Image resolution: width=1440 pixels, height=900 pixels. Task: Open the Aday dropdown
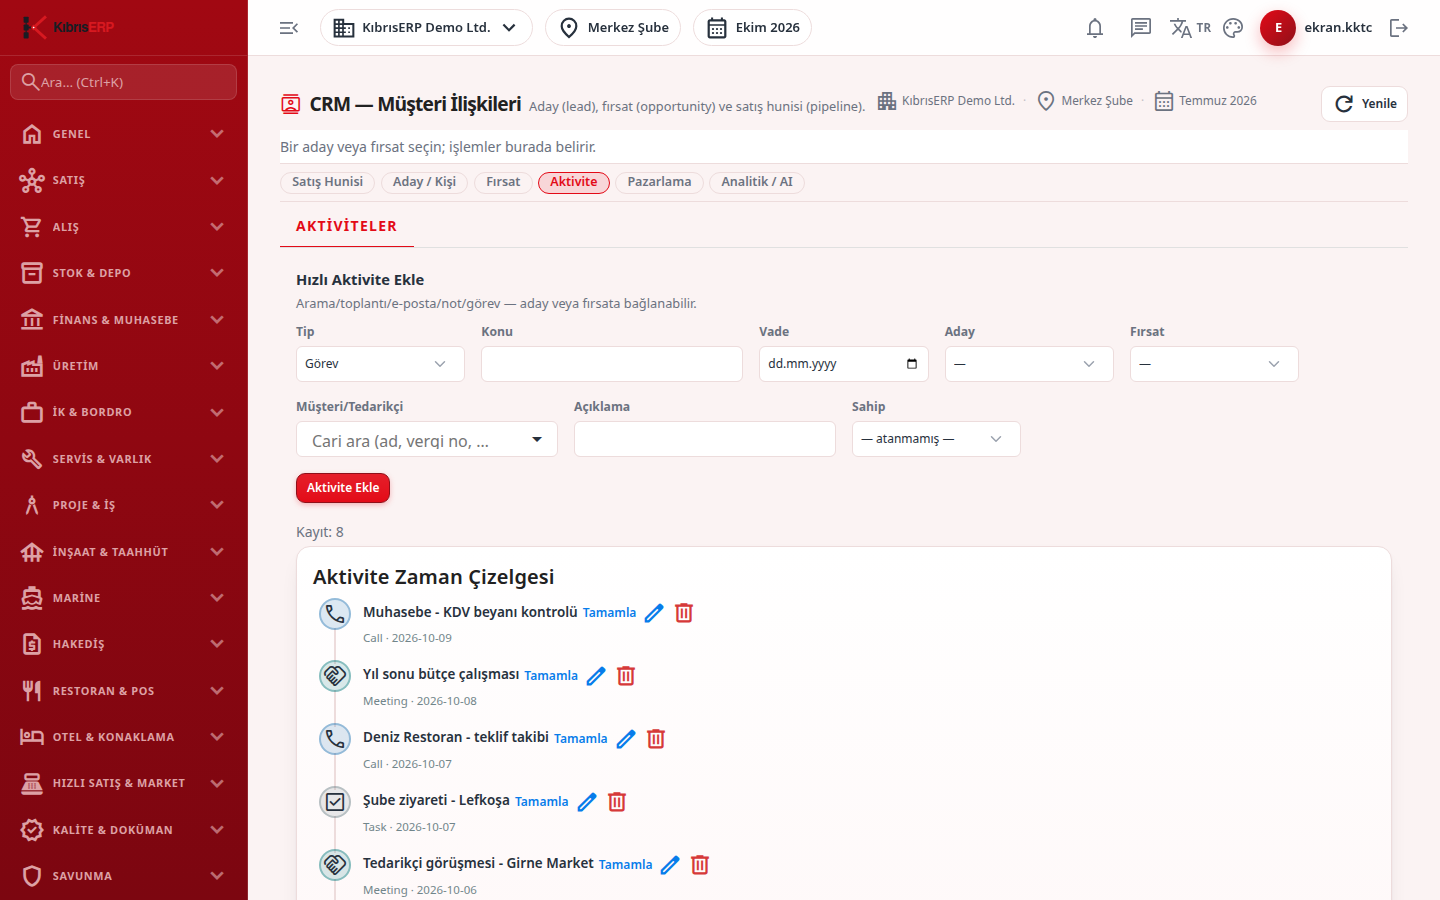pyautogui.click(x=1029, y=364)
